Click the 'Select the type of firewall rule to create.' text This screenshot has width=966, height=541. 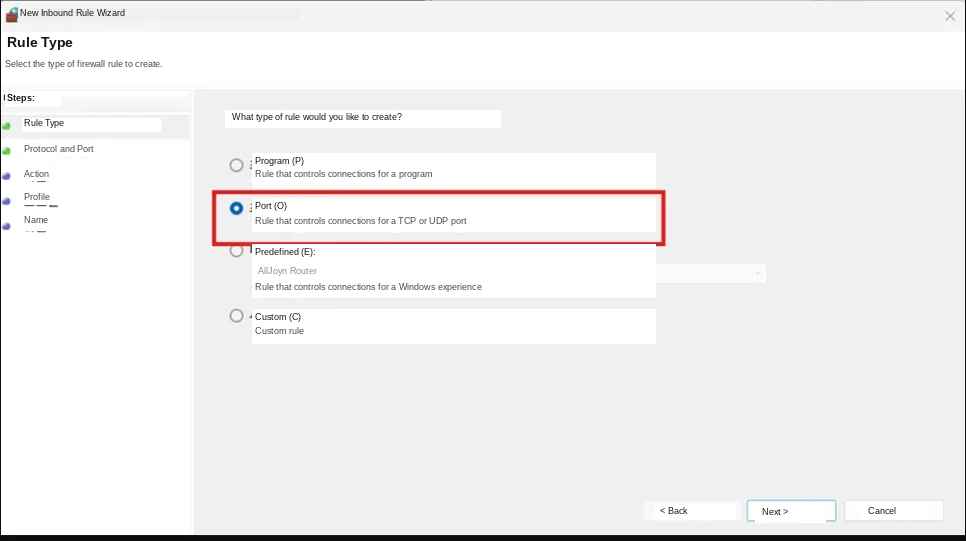(84, 64)
